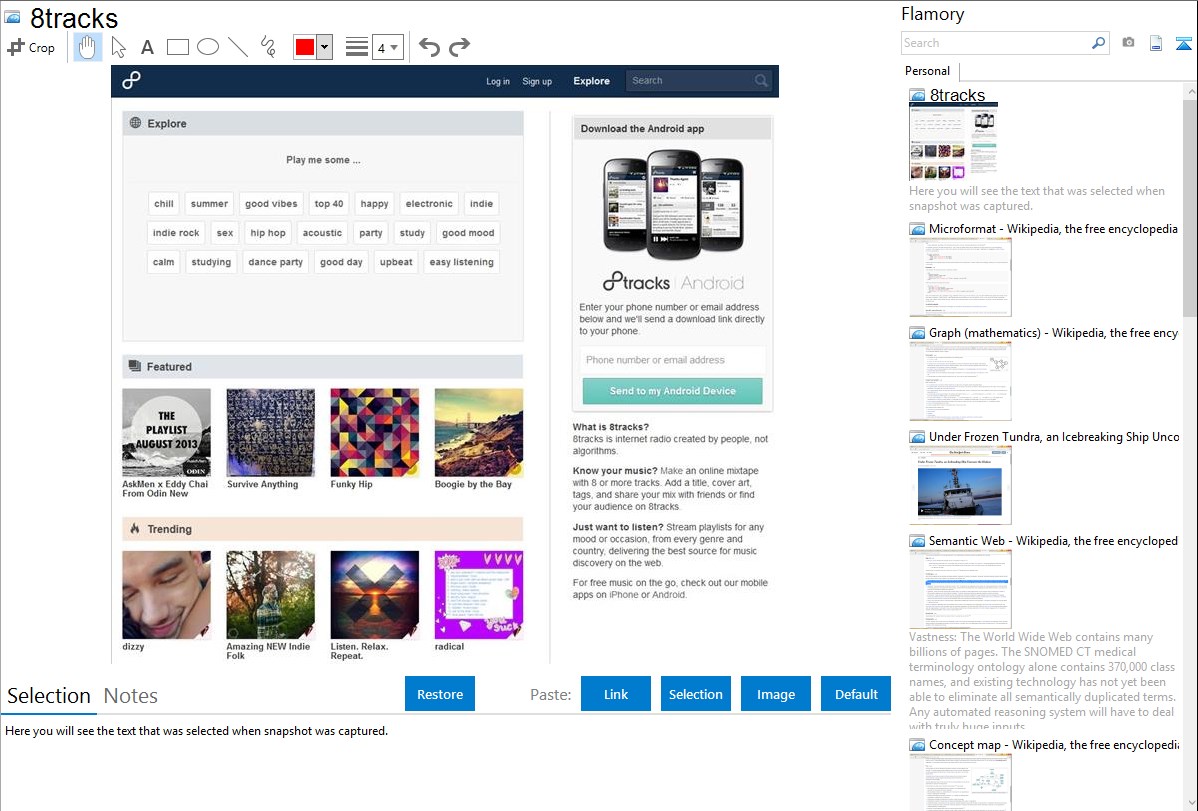The height and width of the screenshot is (811, 1198).
Task: Select the easy listening tag
Action: [x=461, y=261]
